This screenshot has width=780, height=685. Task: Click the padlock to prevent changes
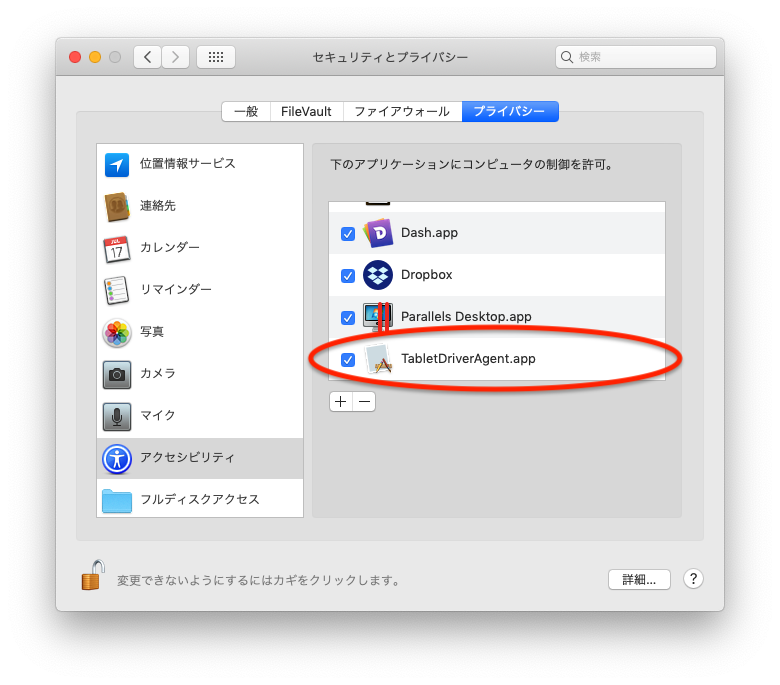[93, 575]
